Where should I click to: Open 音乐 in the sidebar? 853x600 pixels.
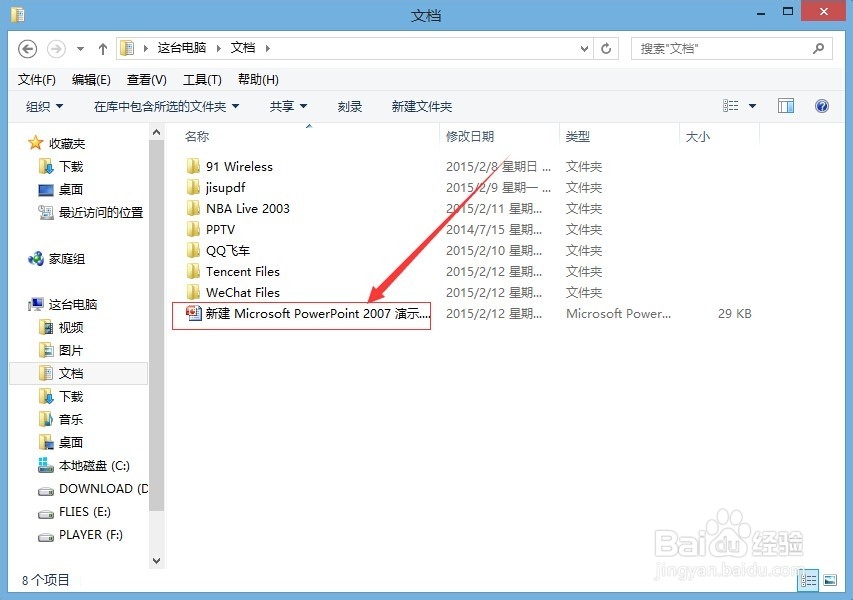[61, 419]
